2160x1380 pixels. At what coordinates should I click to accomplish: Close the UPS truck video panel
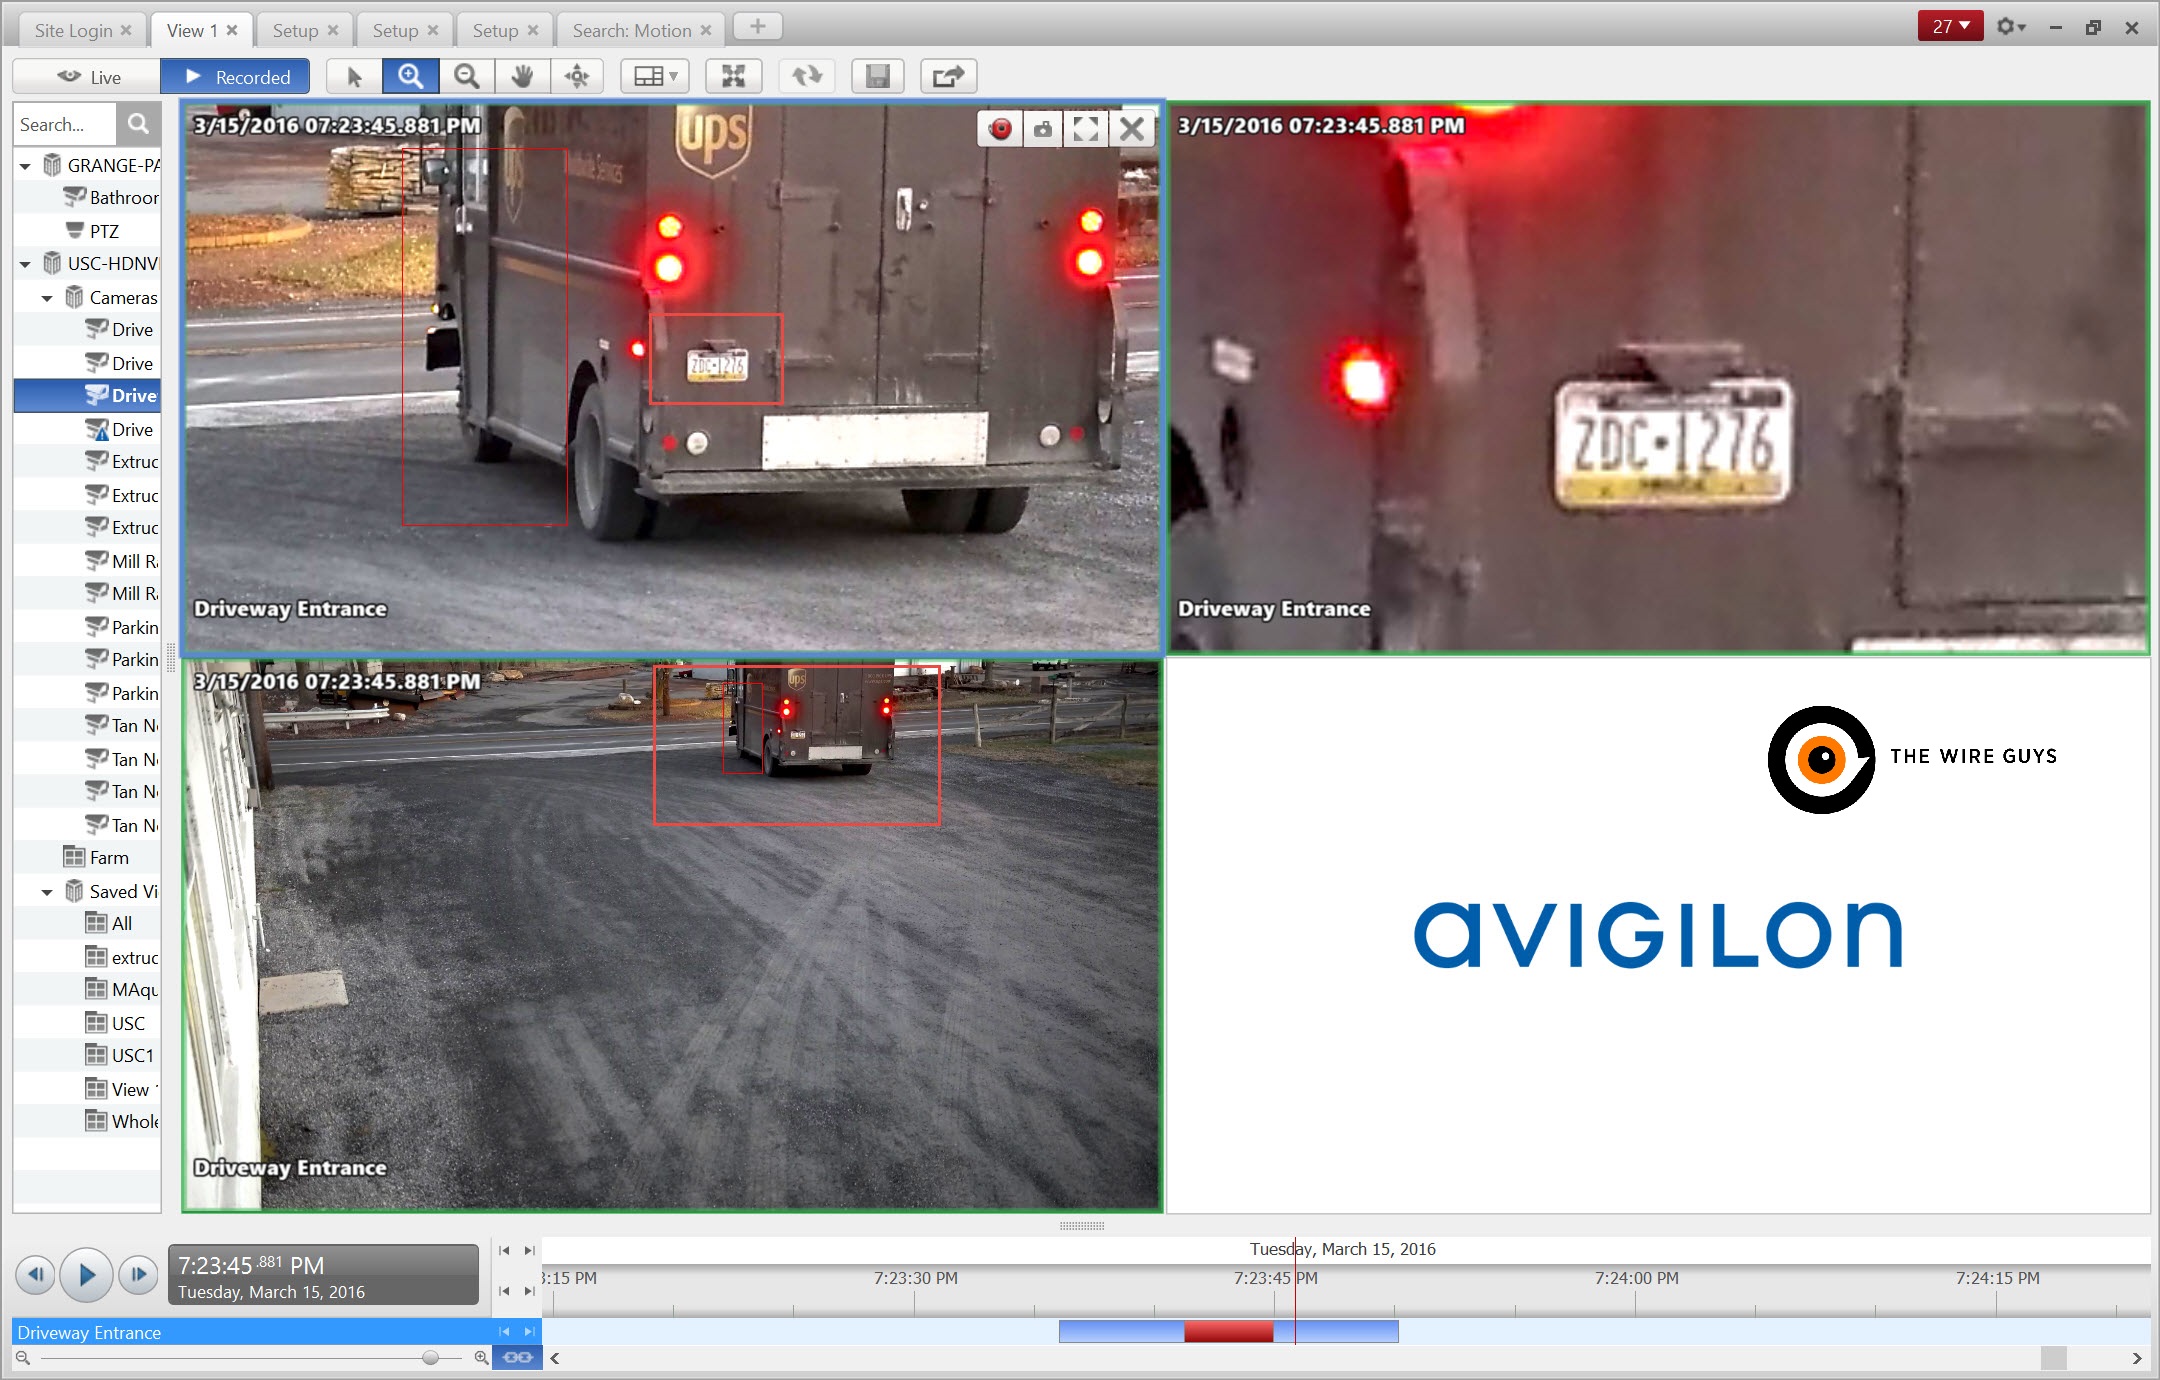pos(1132,129)
